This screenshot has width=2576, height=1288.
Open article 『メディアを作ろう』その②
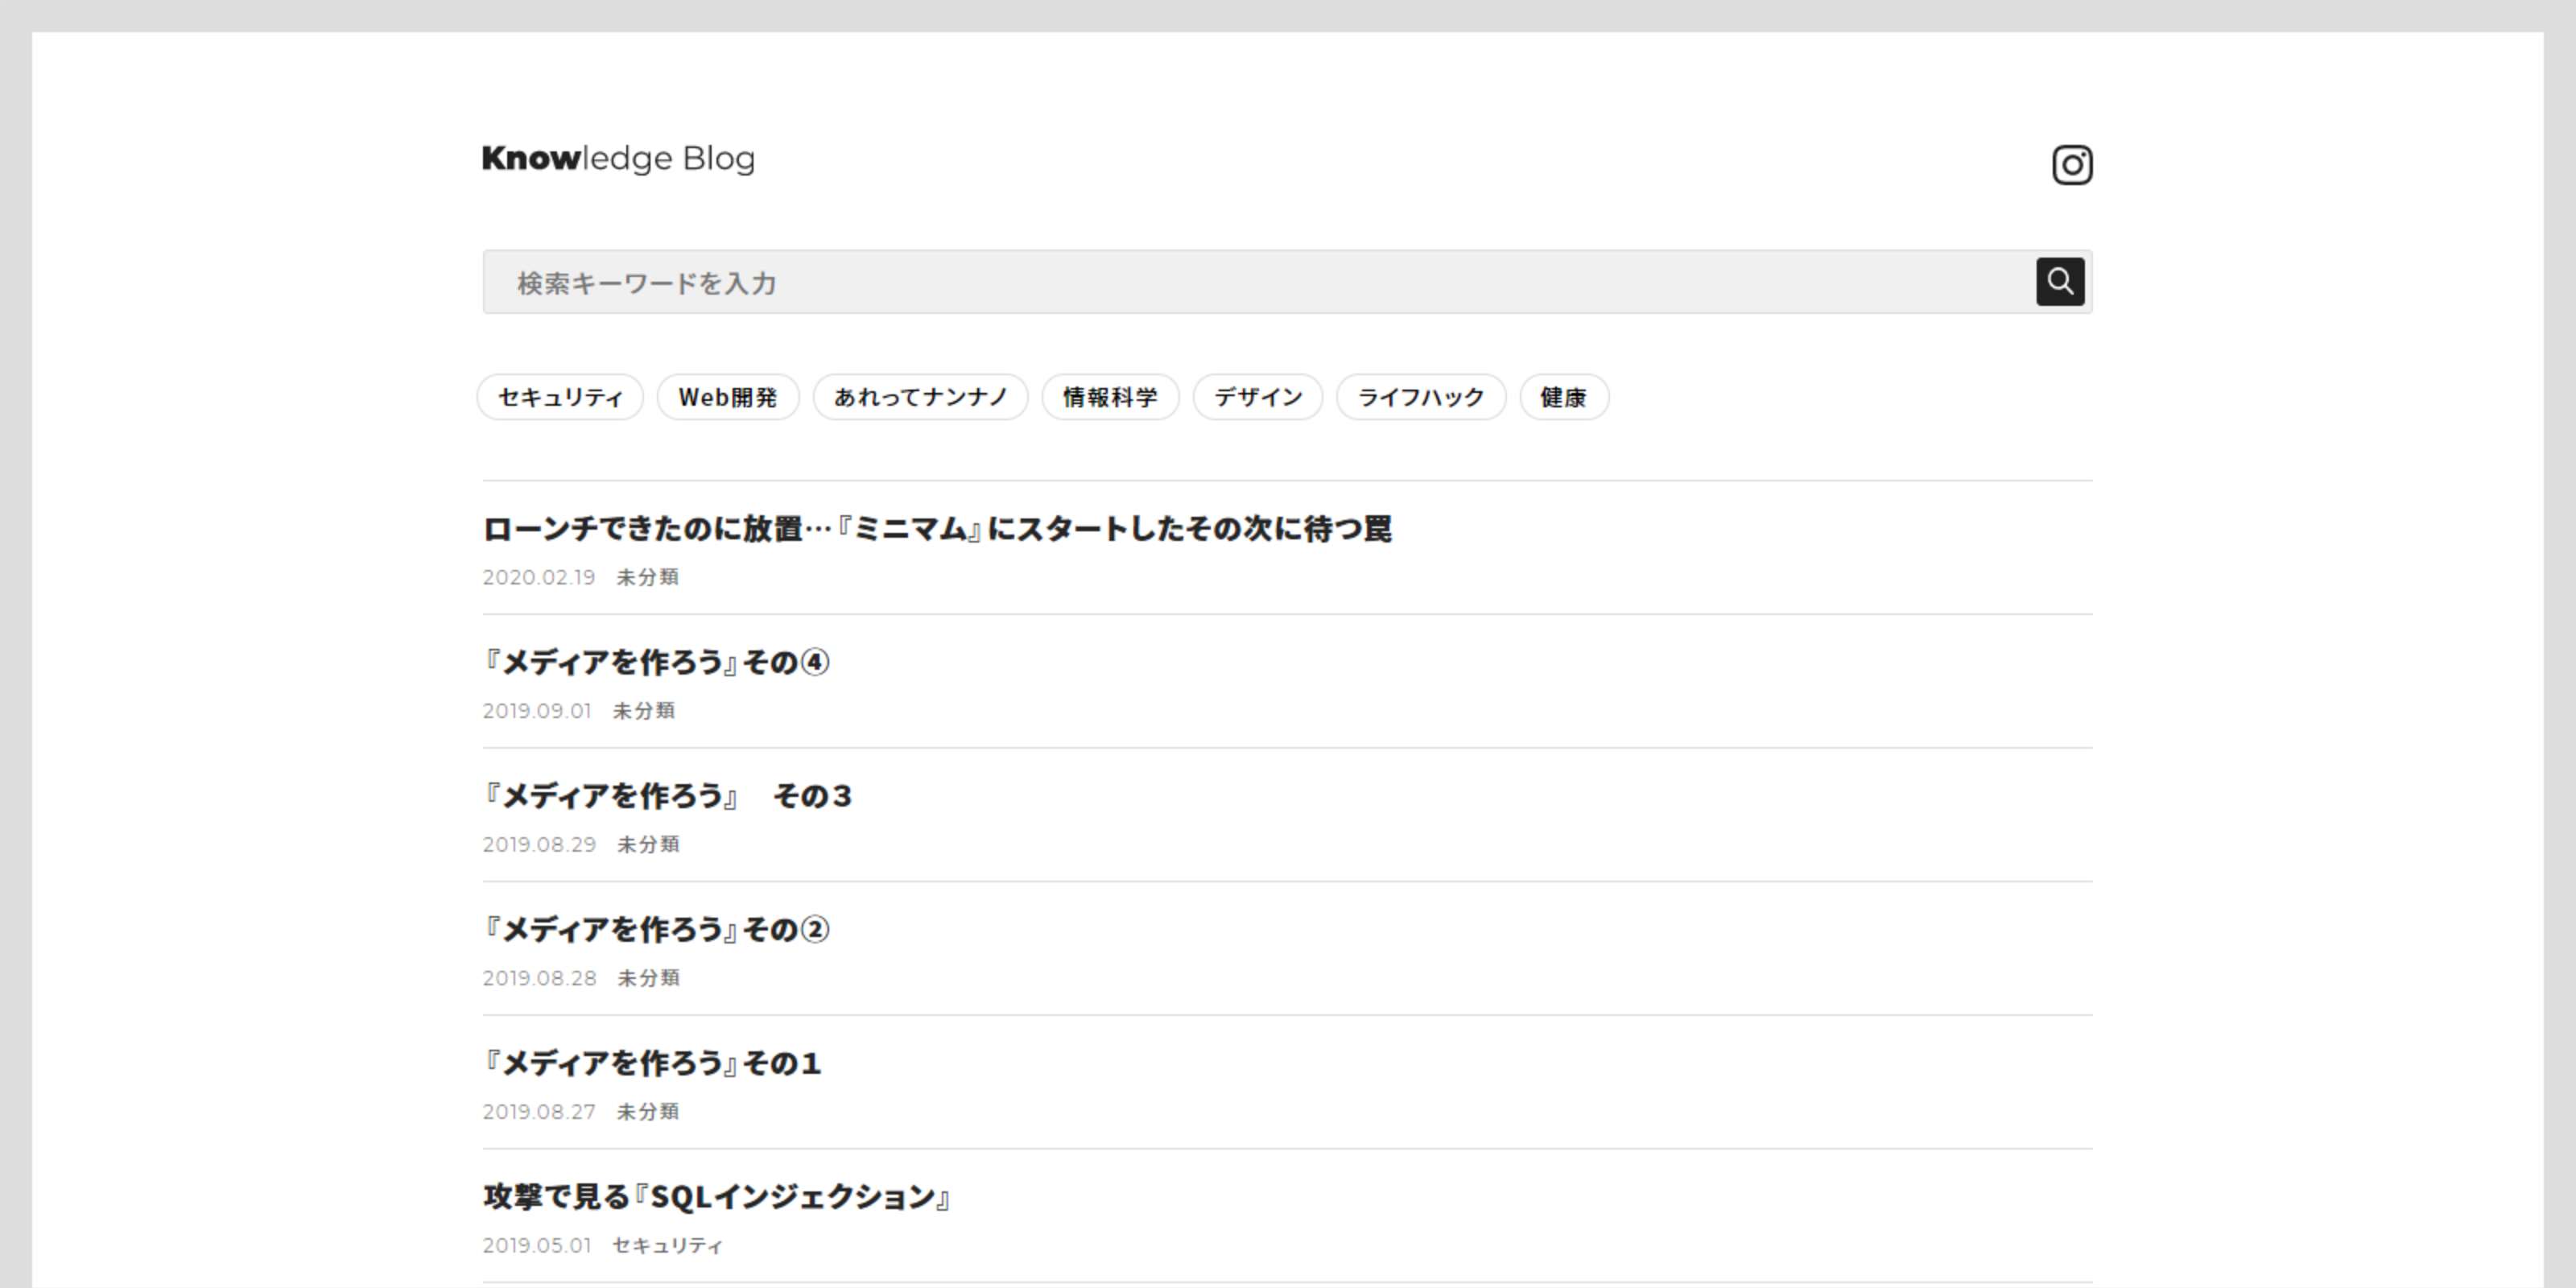656,929
